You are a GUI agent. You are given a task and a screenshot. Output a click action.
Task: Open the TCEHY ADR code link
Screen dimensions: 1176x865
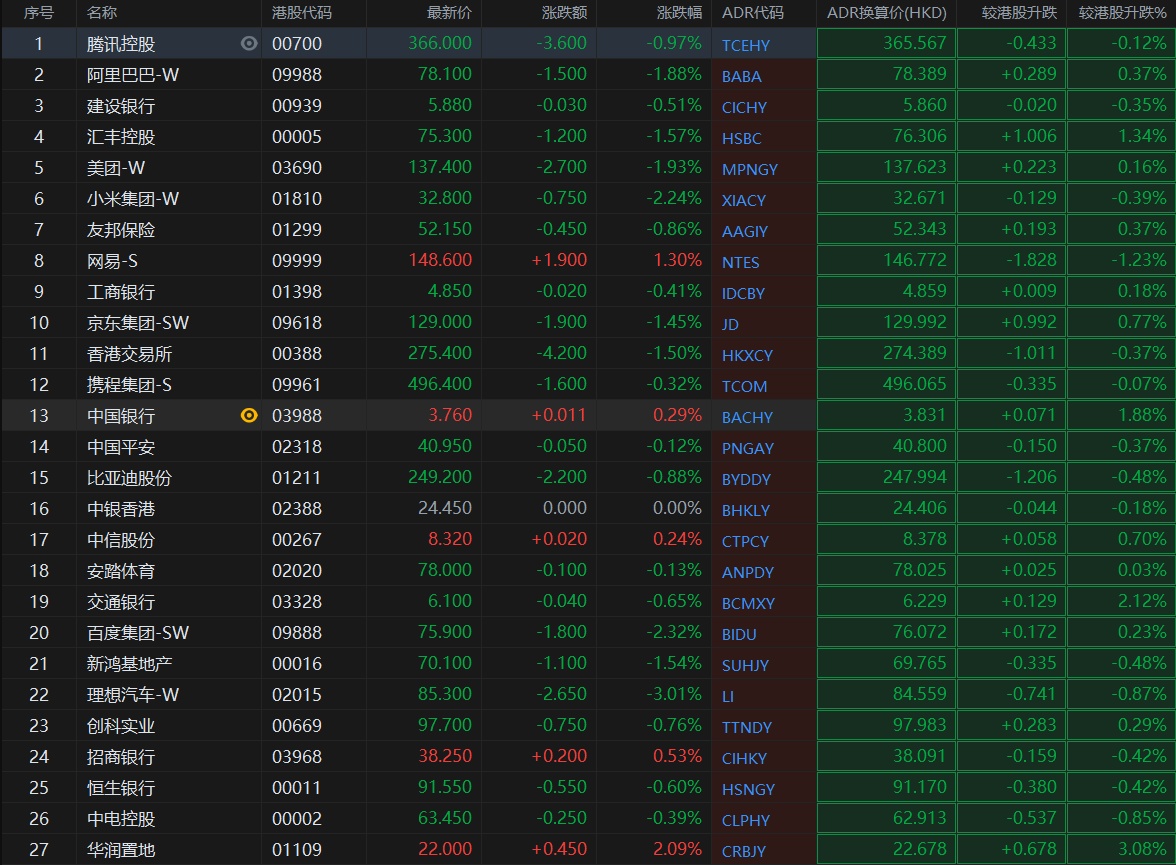coord(746,45)
